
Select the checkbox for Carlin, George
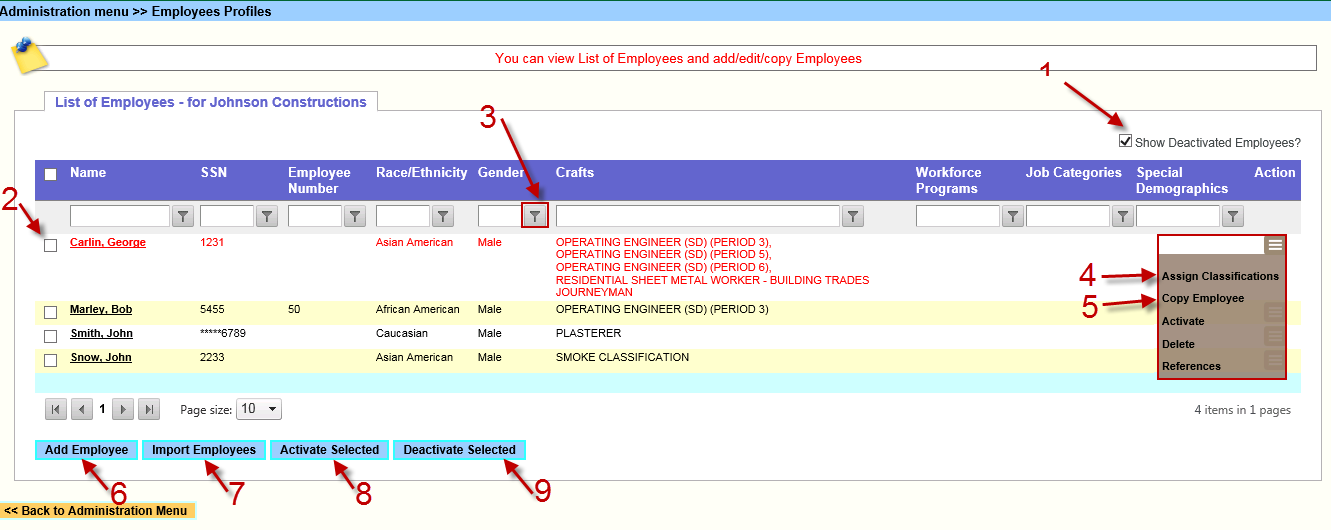coord(51,246)
